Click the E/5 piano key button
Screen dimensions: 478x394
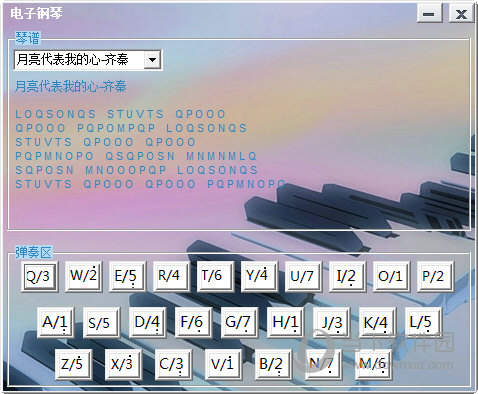[x=127, y=277]
